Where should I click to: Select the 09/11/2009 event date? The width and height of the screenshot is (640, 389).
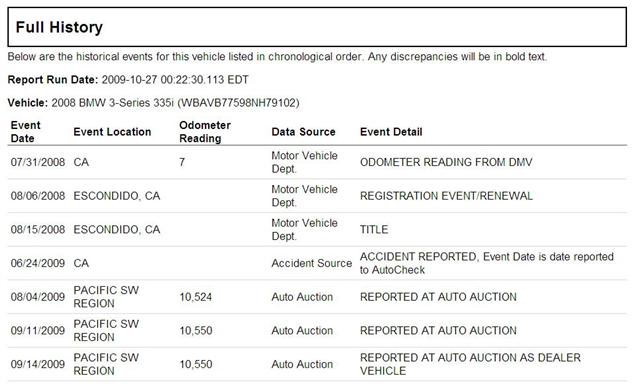[x=38, y=331]
